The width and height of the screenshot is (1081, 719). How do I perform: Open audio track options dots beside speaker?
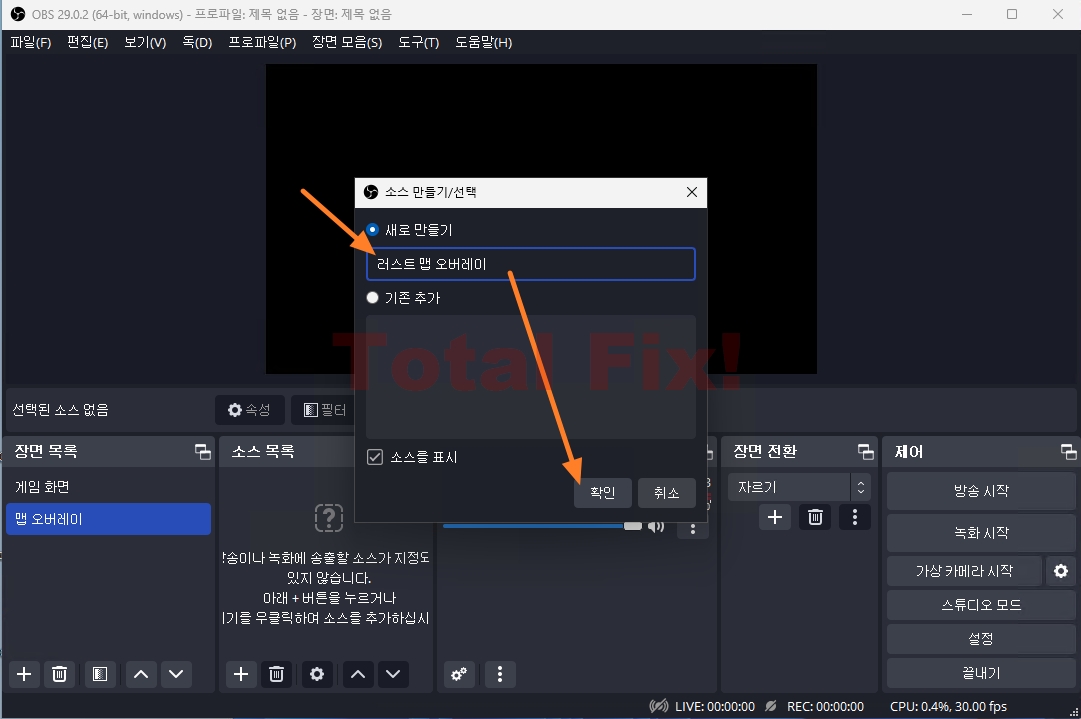click(x=693, y=528)
